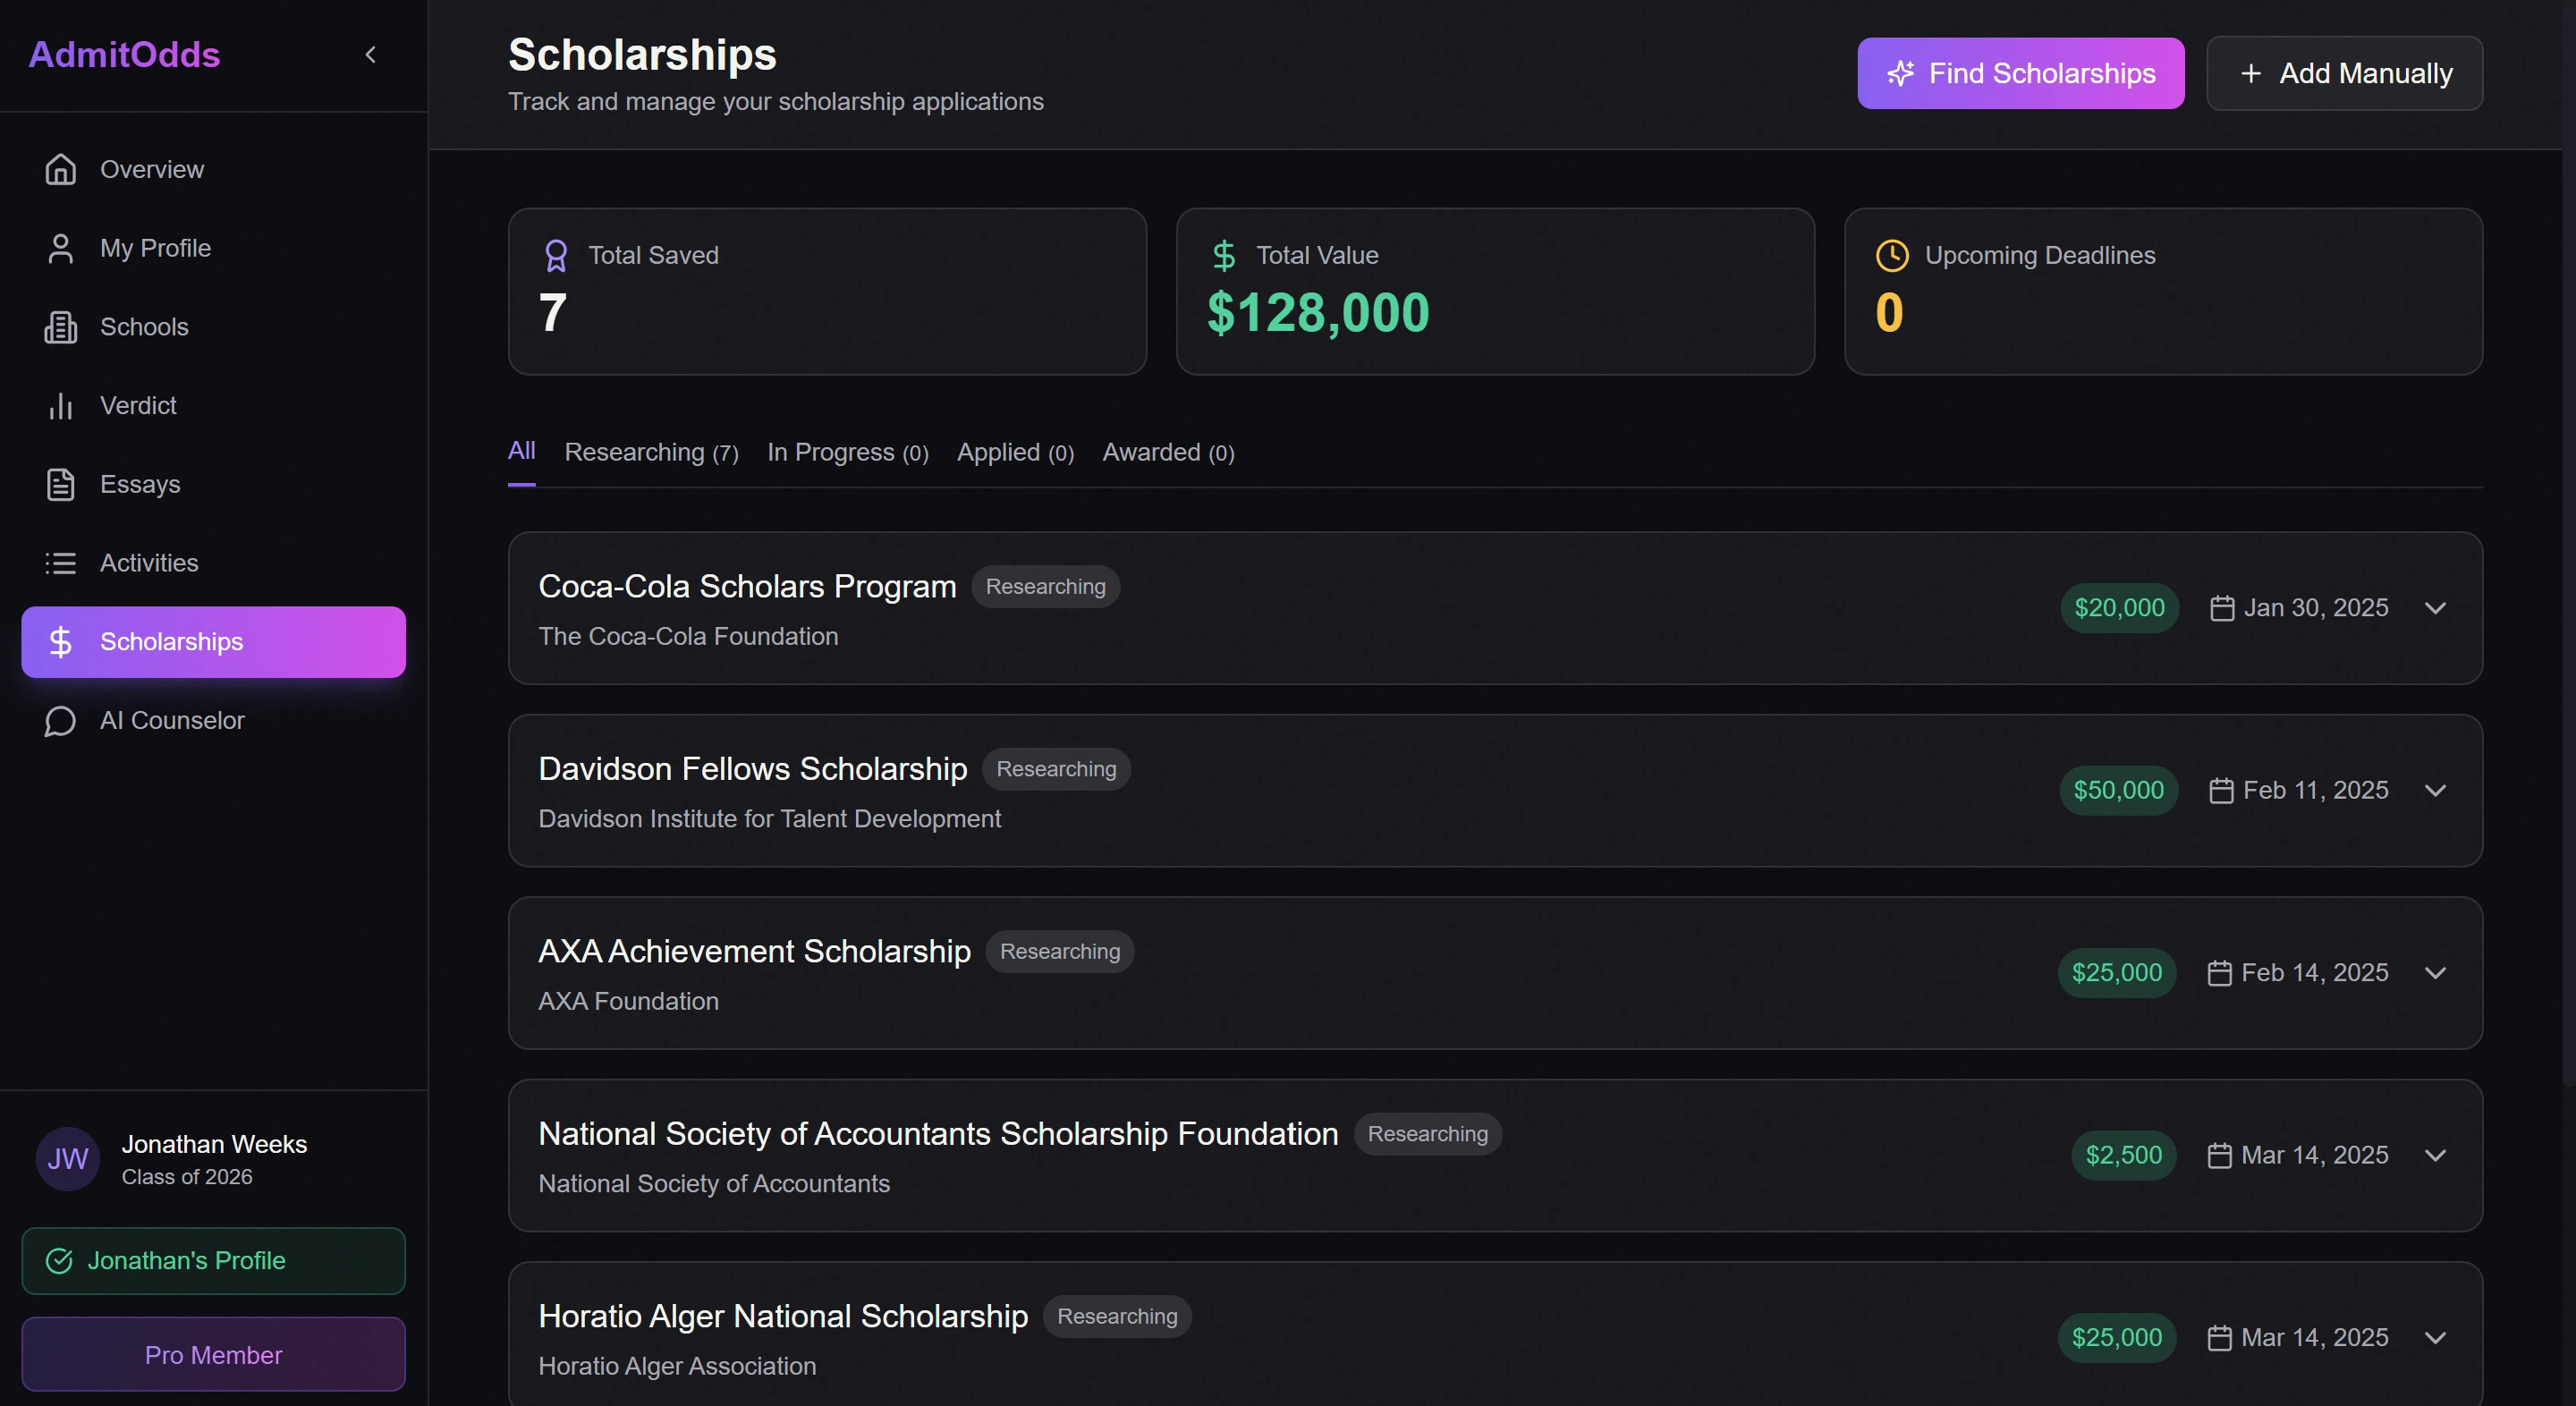Collapse the sidebar with the chevron arrow
Screen dimensions: 2576x1406
(x=371, y=55)
